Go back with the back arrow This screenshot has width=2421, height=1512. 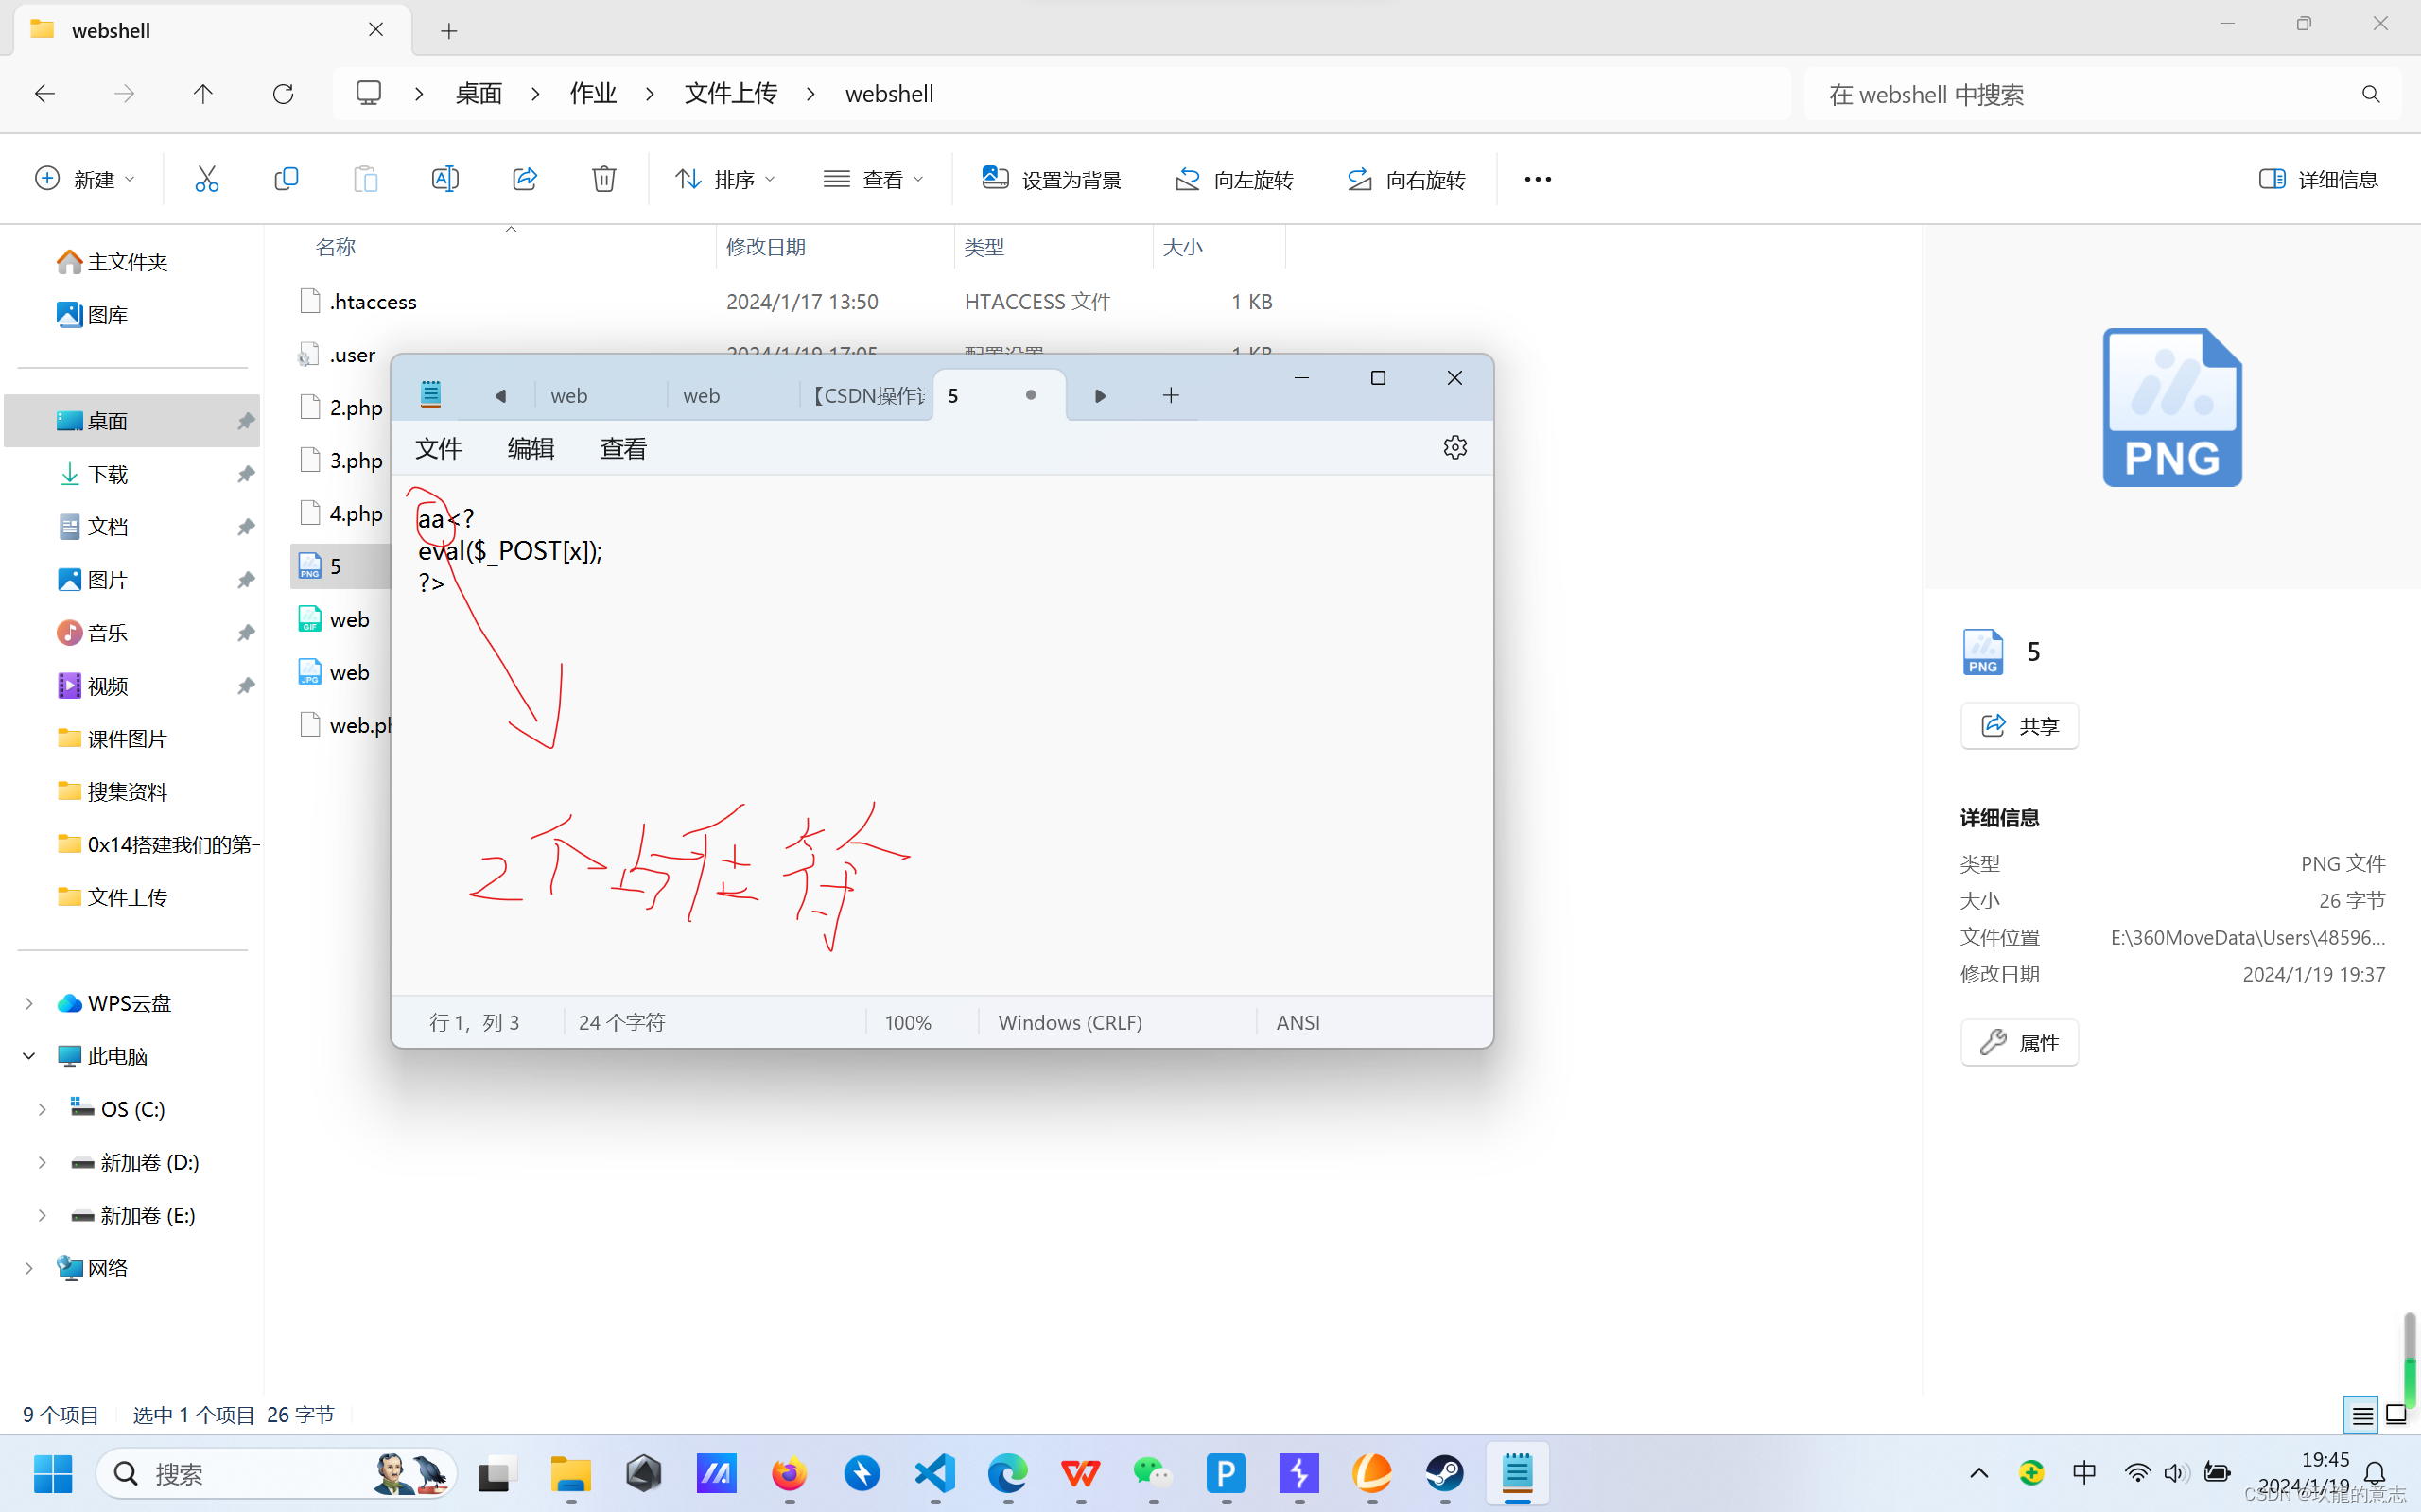pos(44,94)
